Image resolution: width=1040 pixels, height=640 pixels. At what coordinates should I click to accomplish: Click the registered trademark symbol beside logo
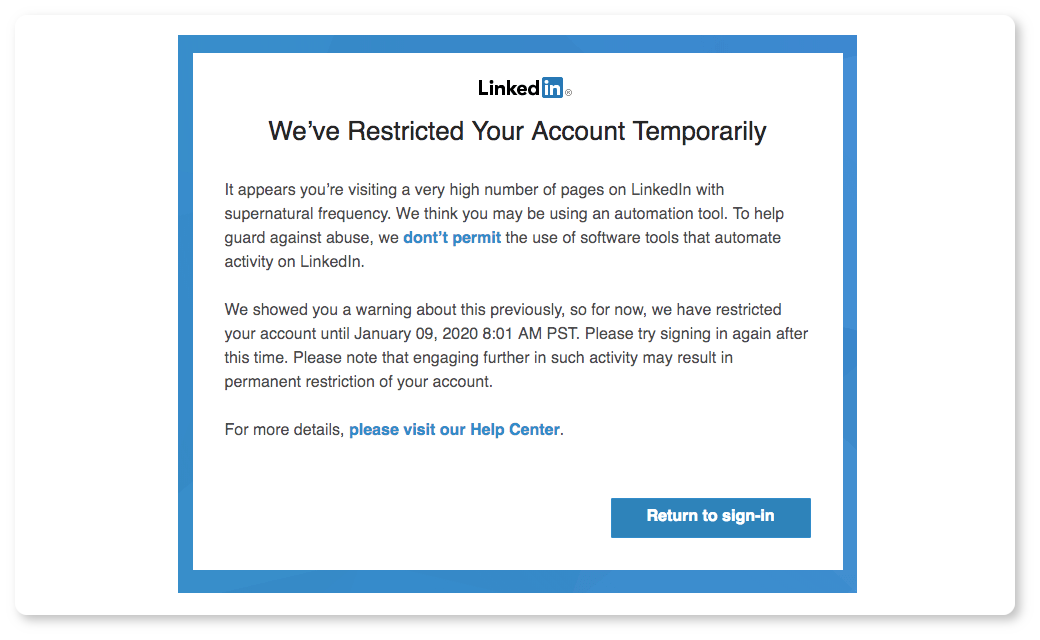click(568, 93)
